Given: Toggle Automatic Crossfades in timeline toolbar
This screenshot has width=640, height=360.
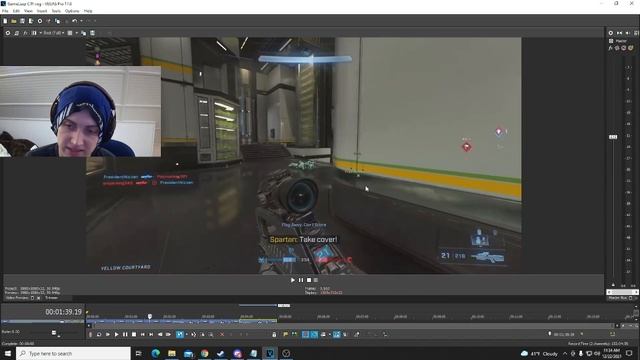Looking at the screenshot, I should pos(314,334).
